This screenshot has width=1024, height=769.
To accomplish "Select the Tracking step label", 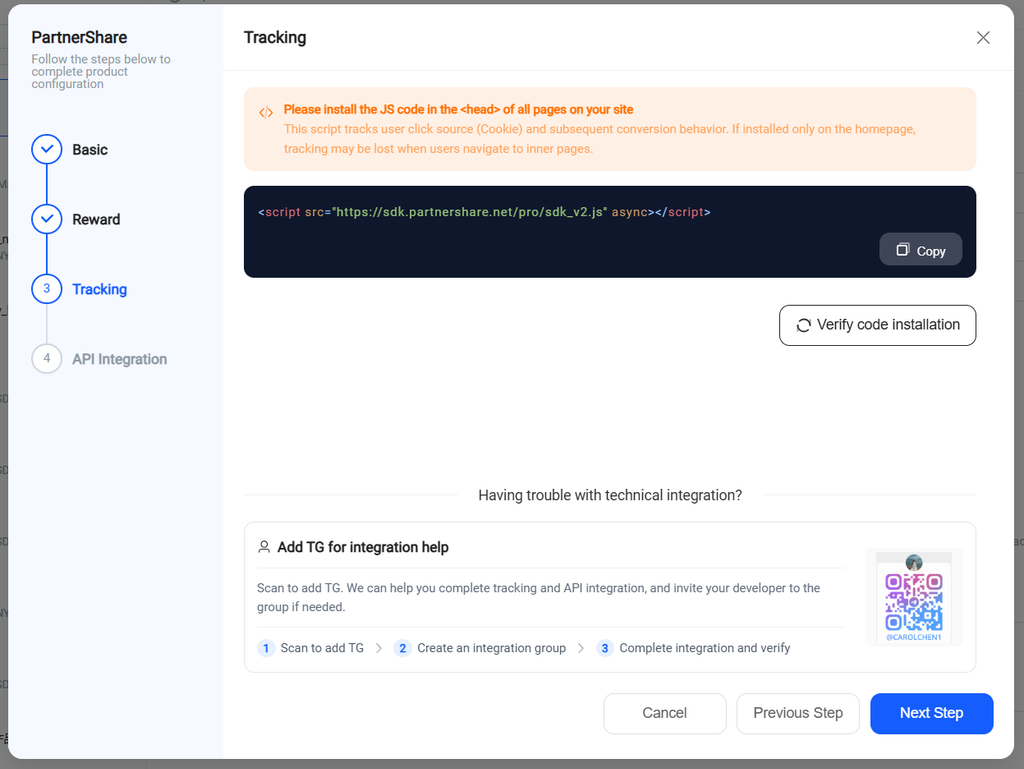I will 99,289.
